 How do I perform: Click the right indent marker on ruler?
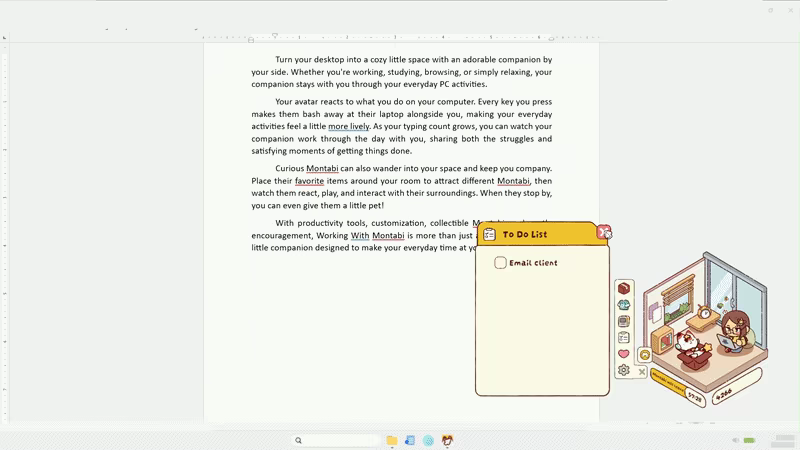(551, 39)
